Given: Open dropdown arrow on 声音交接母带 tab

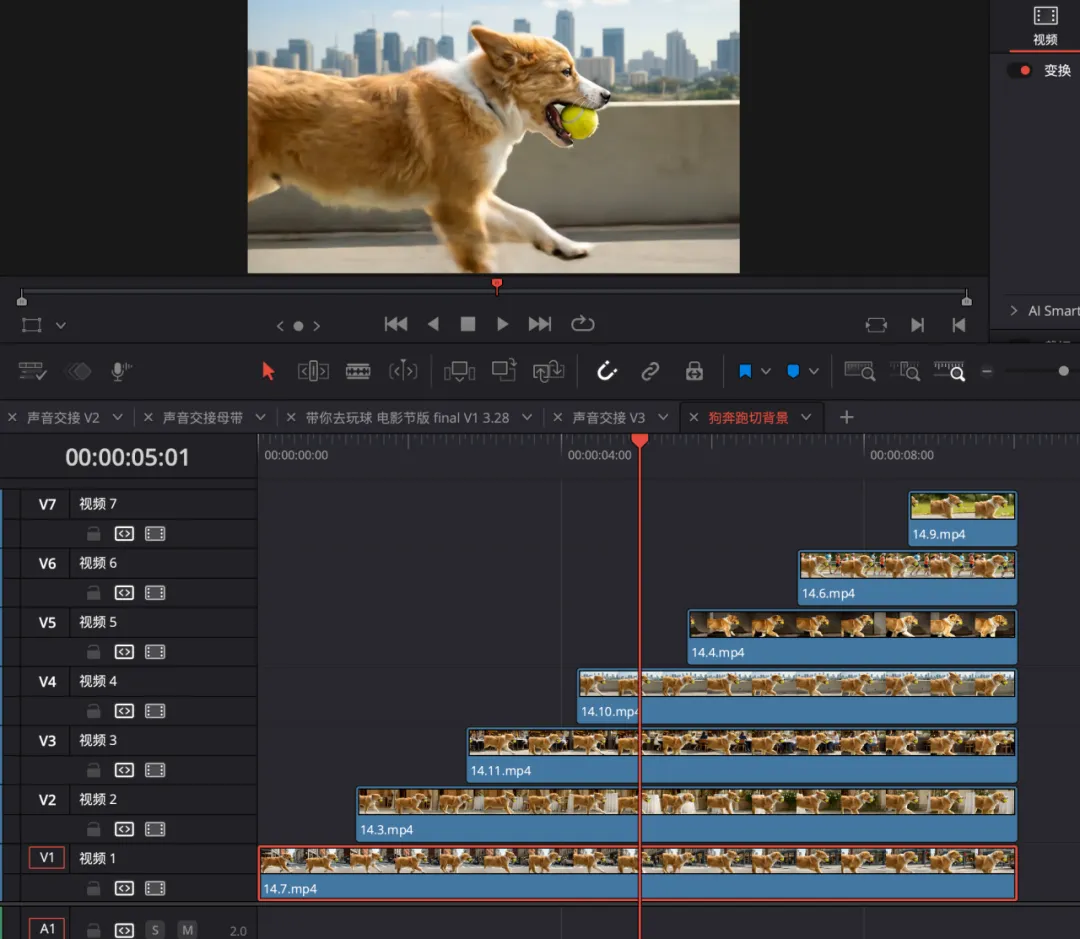Looking at the screenshot, I should (x=261, y=417).
